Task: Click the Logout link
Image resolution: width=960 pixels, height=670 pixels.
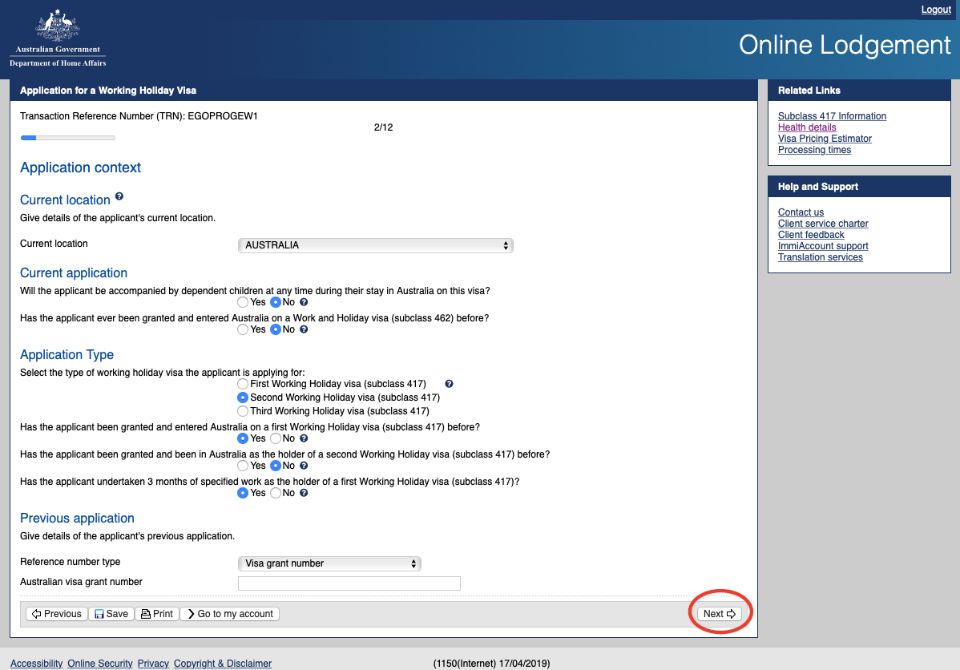Action: point(936,10)
